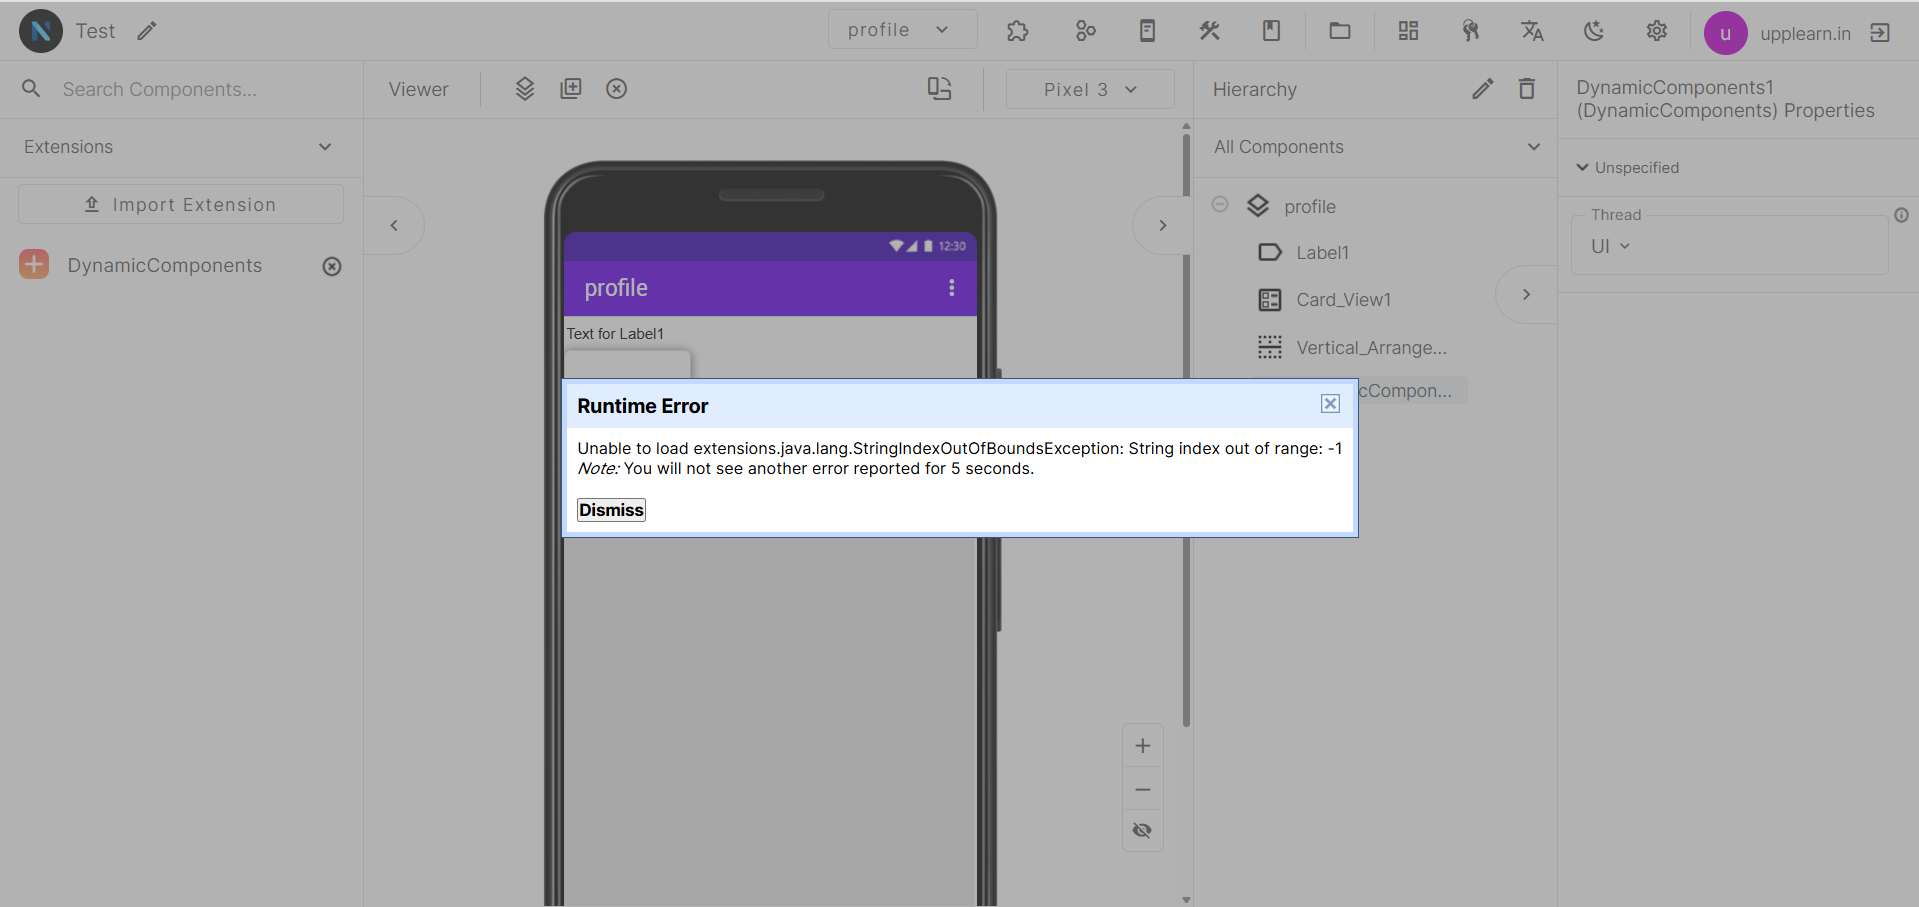
Task: Click the purple user avatar
Action: click(1725, 33)
